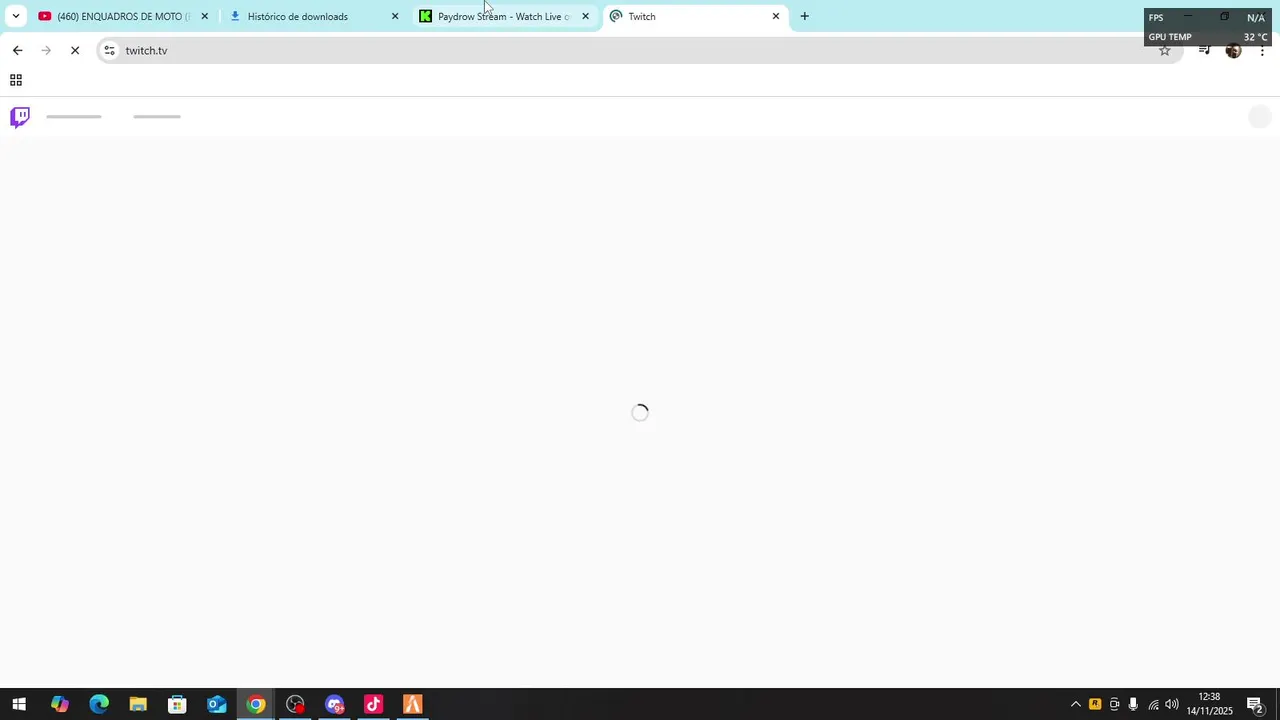The image size is (1280, 720).
Task: Click the GPU TEMP overlay readout
Action: pyautogui.click(x=1208, y=37)
